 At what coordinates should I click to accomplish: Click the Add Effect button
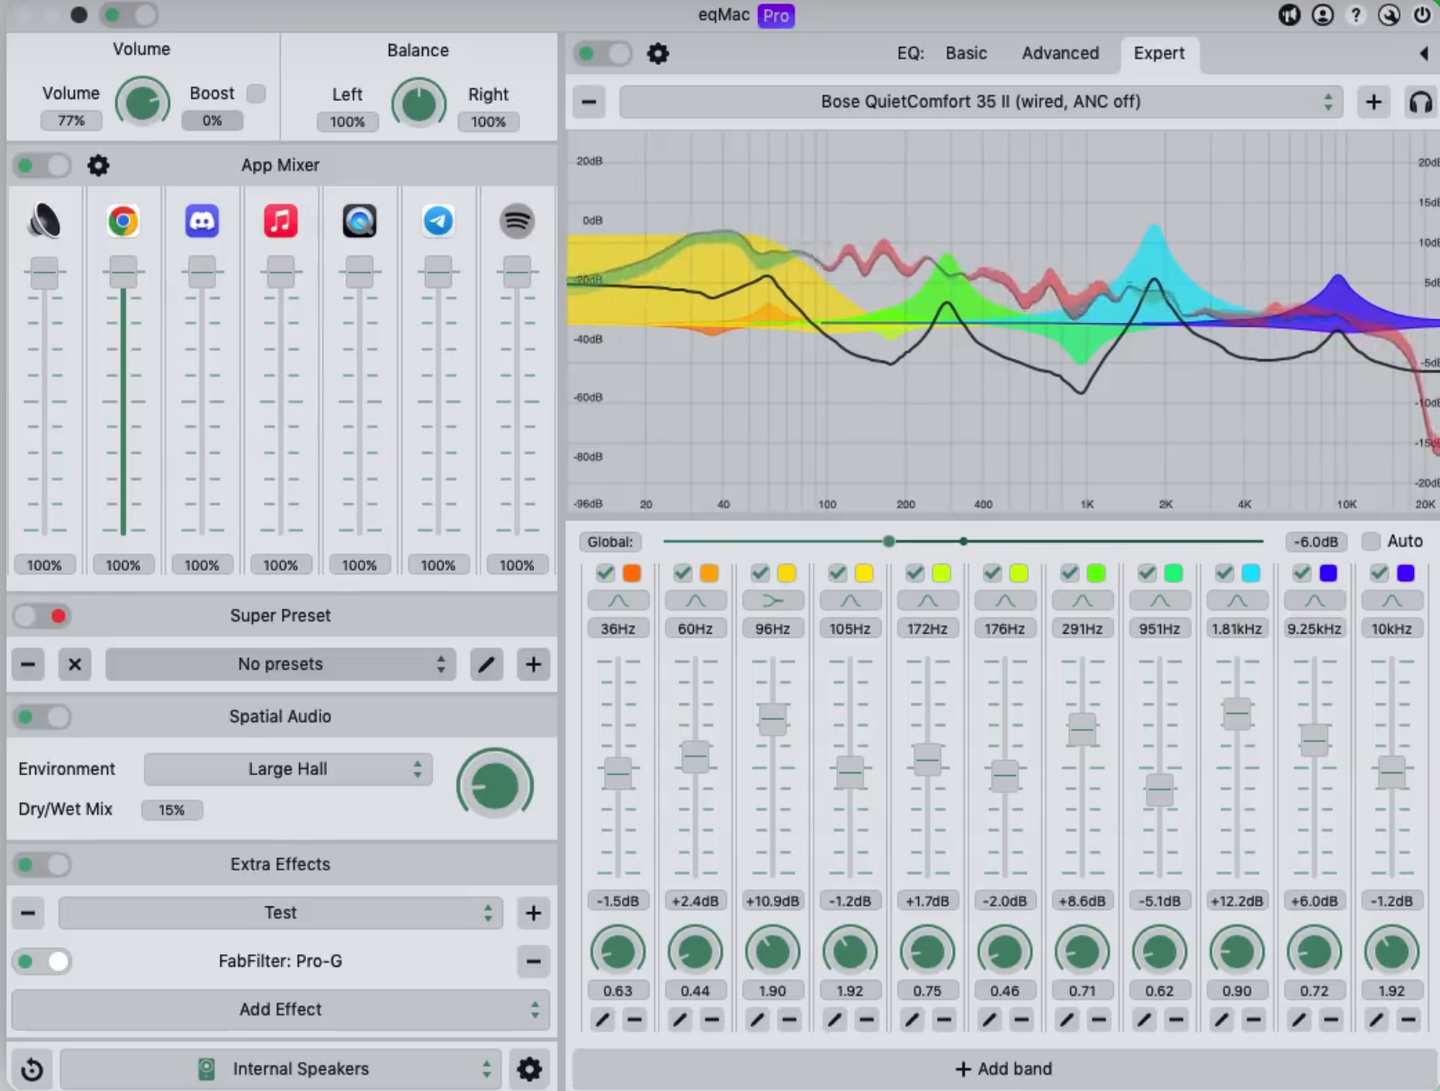tap(281, 1010)
